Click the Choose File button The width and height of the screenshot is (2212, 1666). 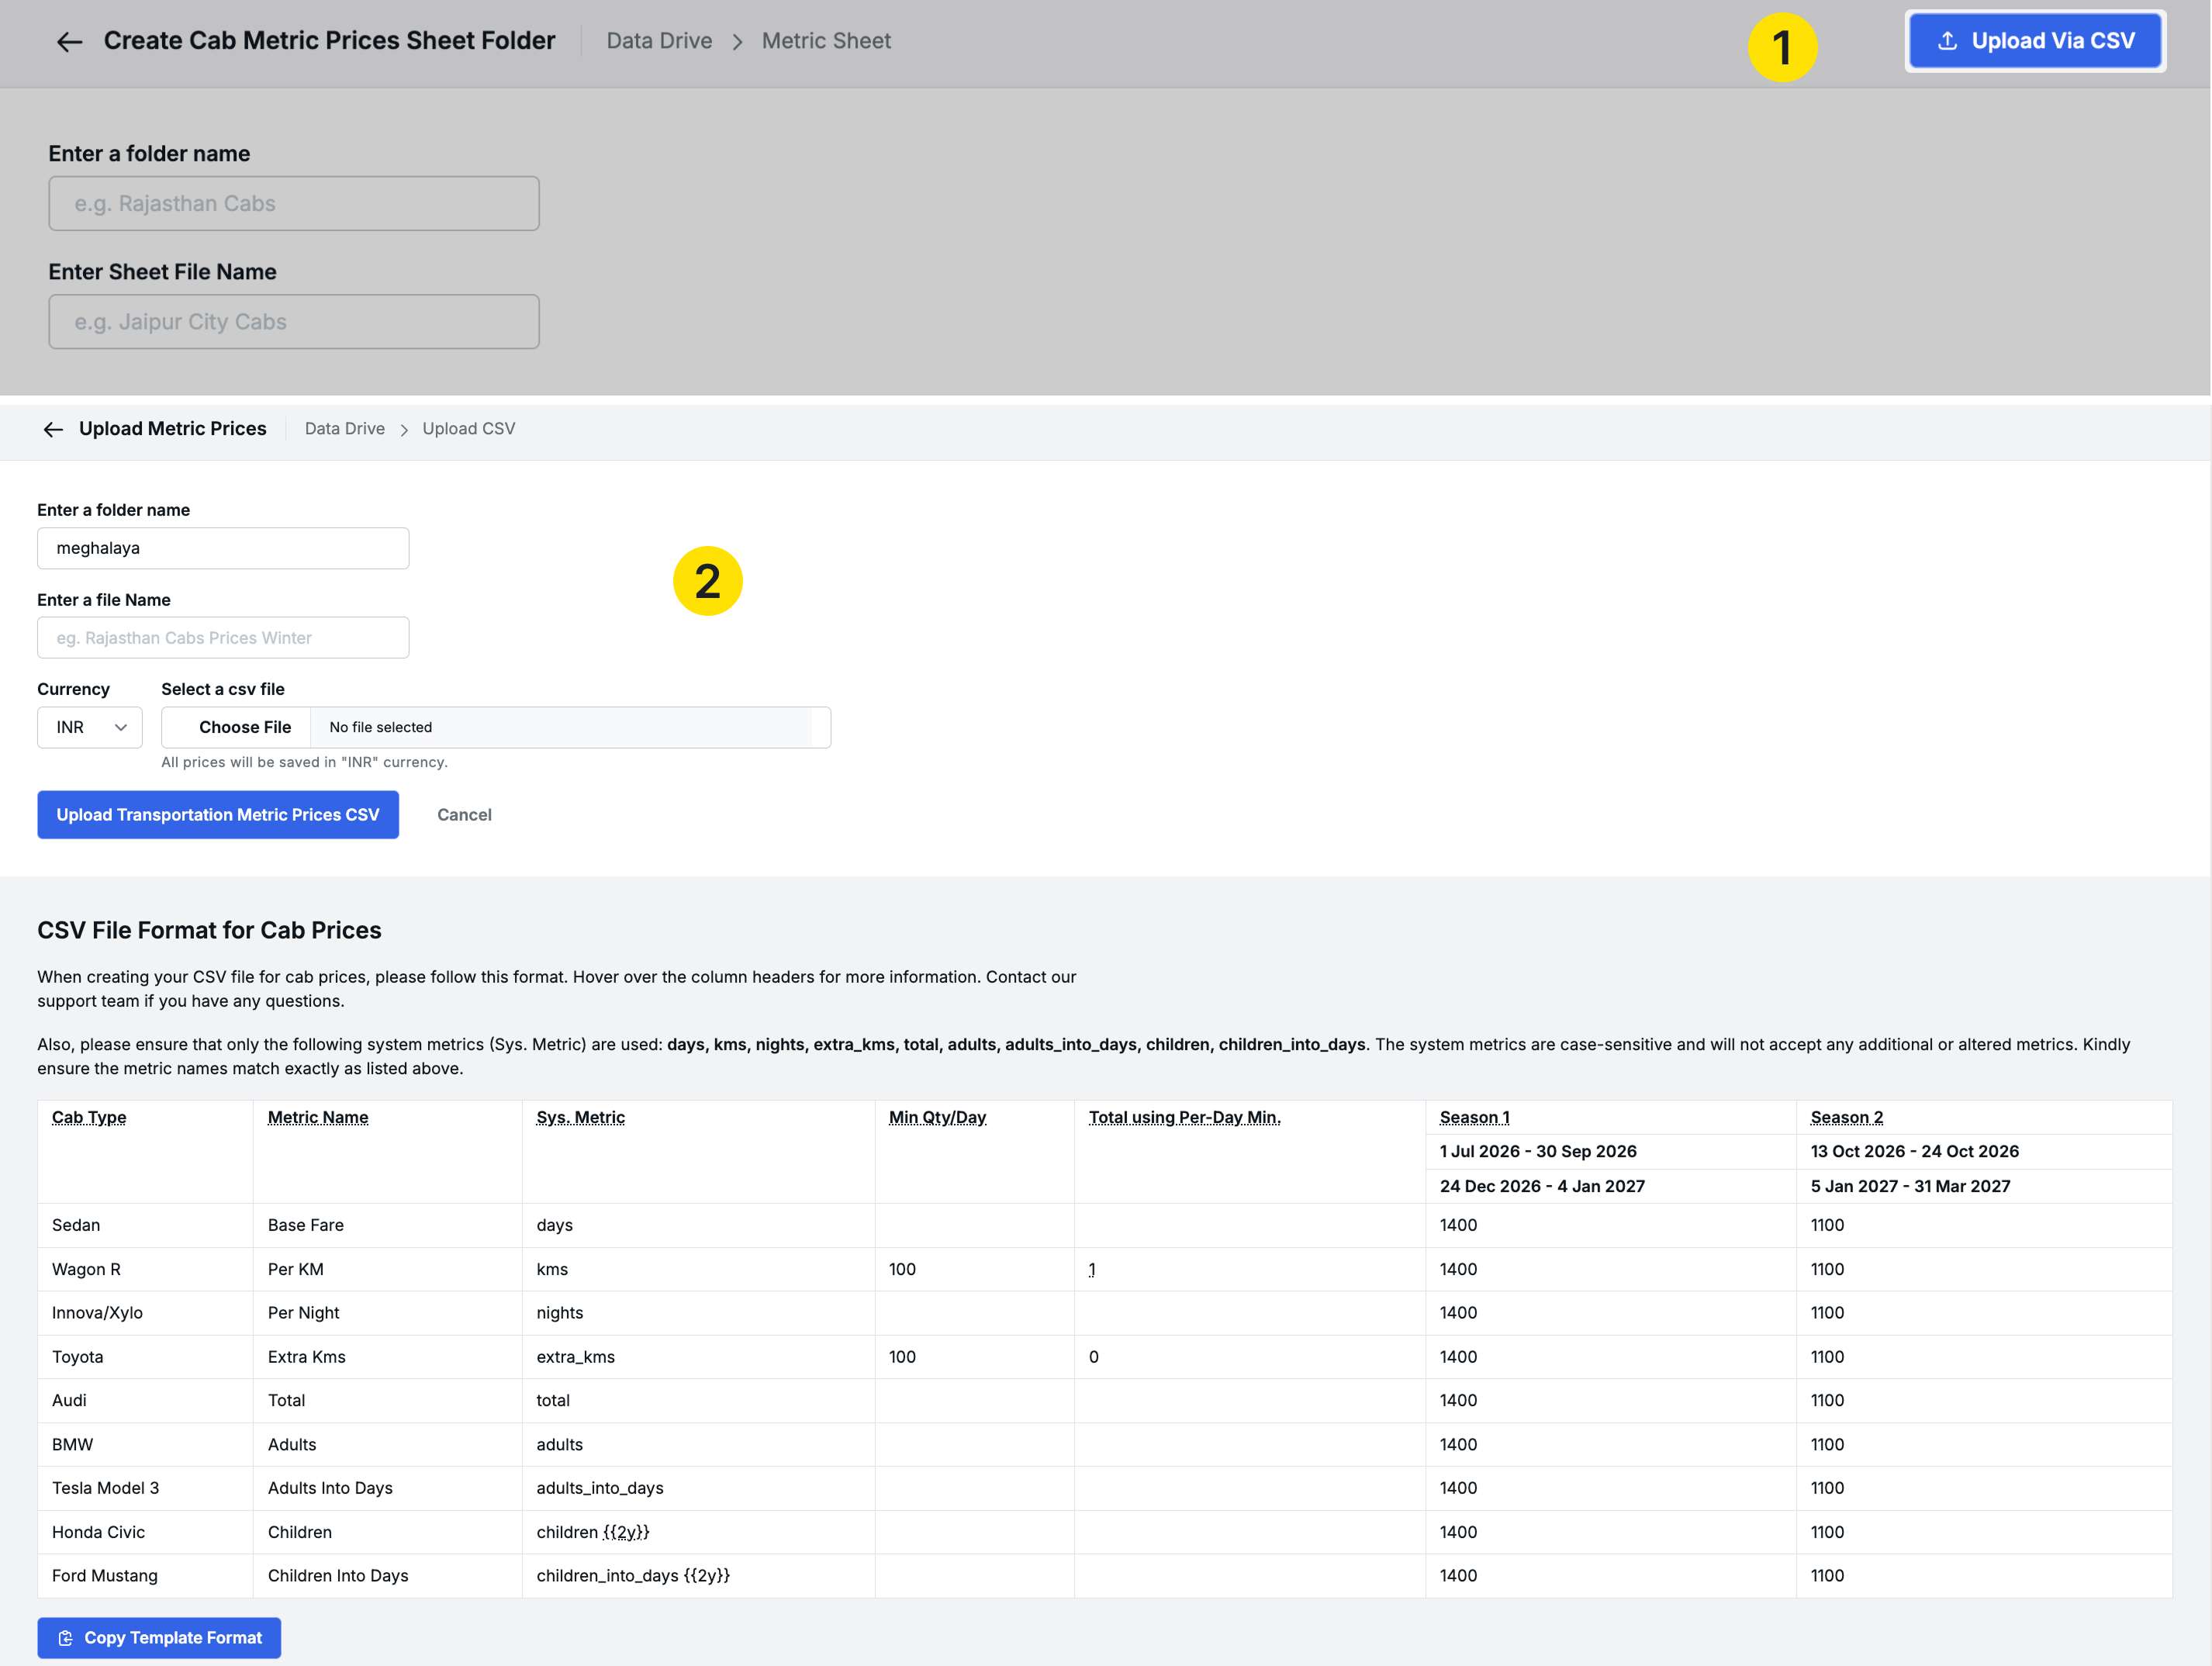click(x=244, y=727)
